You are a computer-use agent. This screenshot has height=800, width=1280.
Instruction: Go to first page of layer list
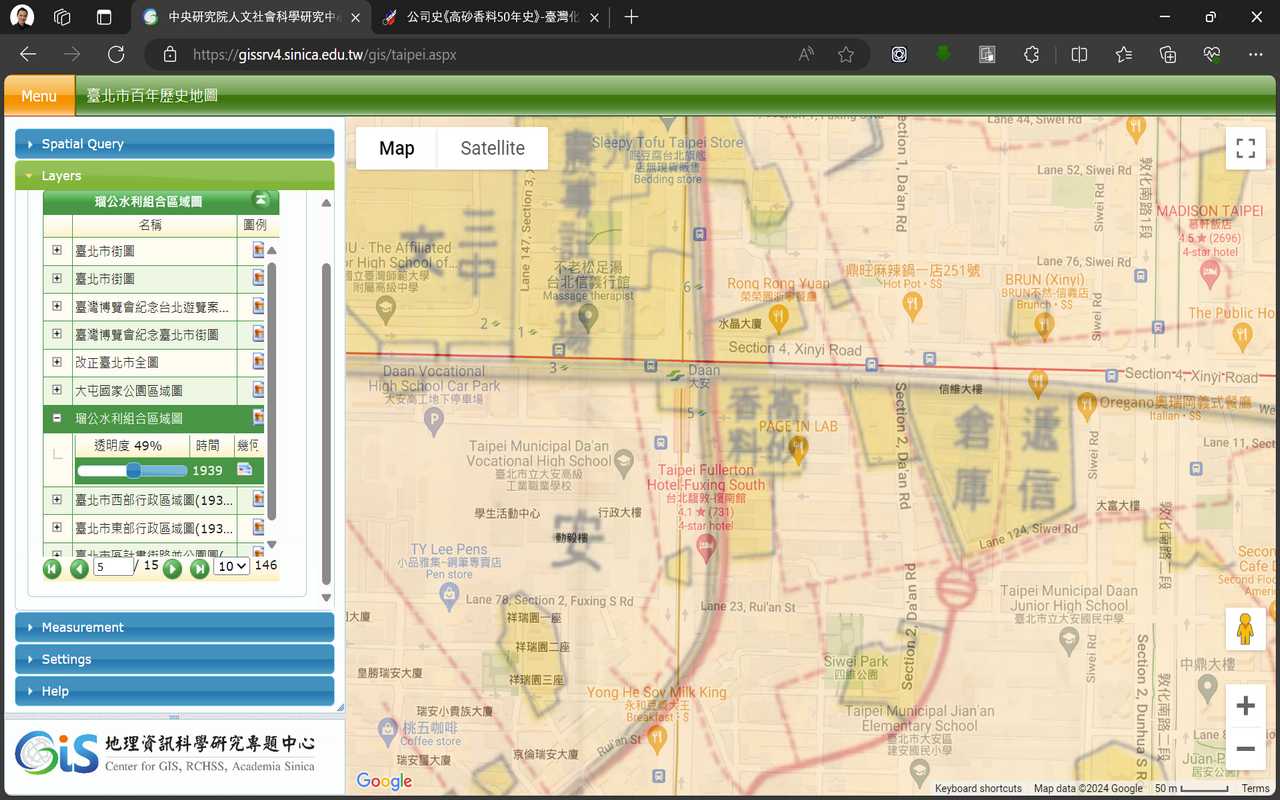coord(52,568)
